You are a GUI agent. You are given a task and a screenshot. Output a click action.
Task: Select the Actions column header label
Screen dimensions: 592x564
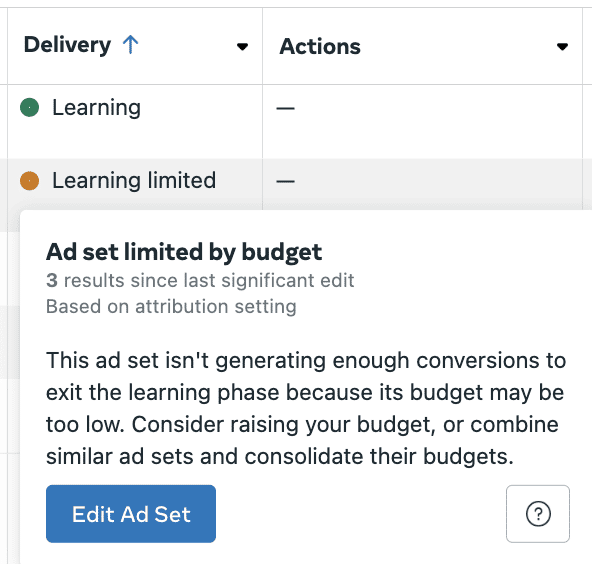[x=320, y=46]
